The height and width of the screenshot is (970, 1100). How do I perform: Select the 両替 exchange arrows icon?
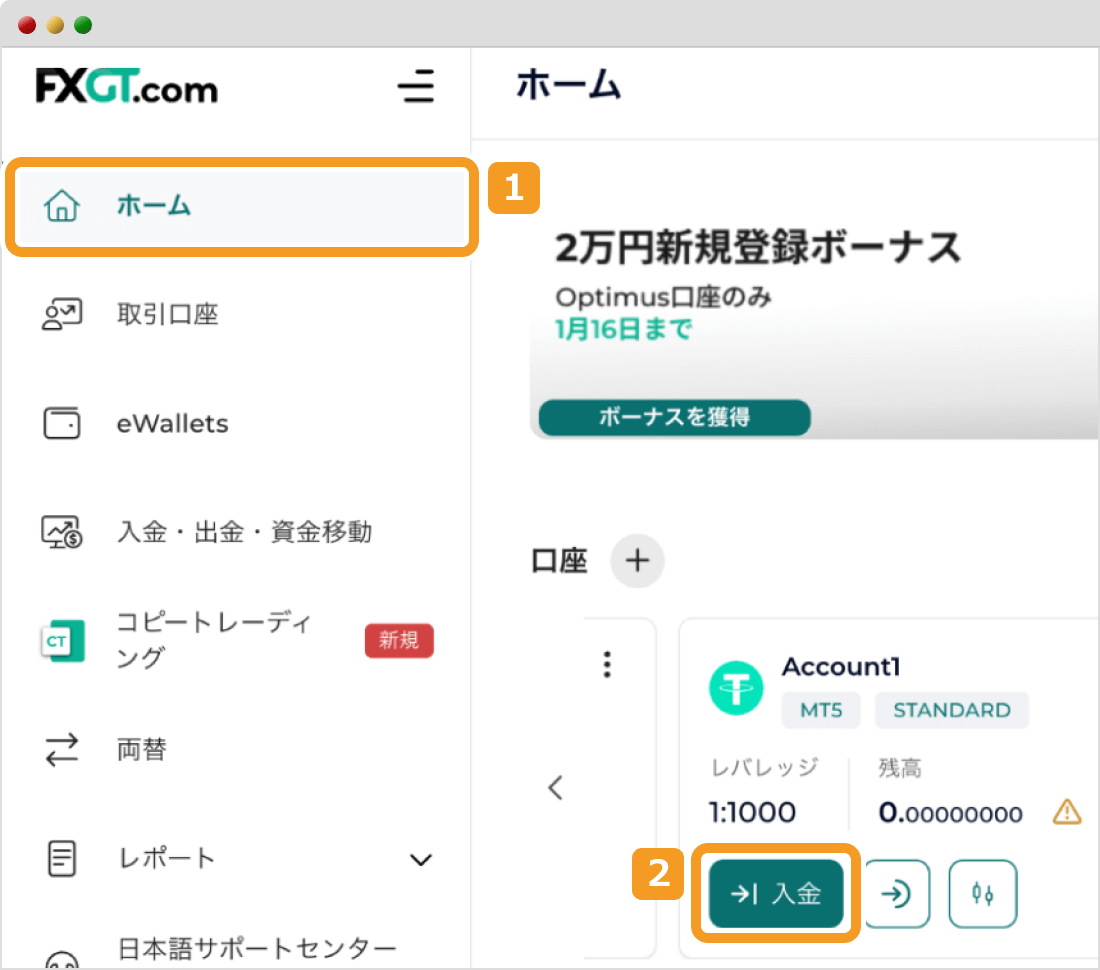62,749
